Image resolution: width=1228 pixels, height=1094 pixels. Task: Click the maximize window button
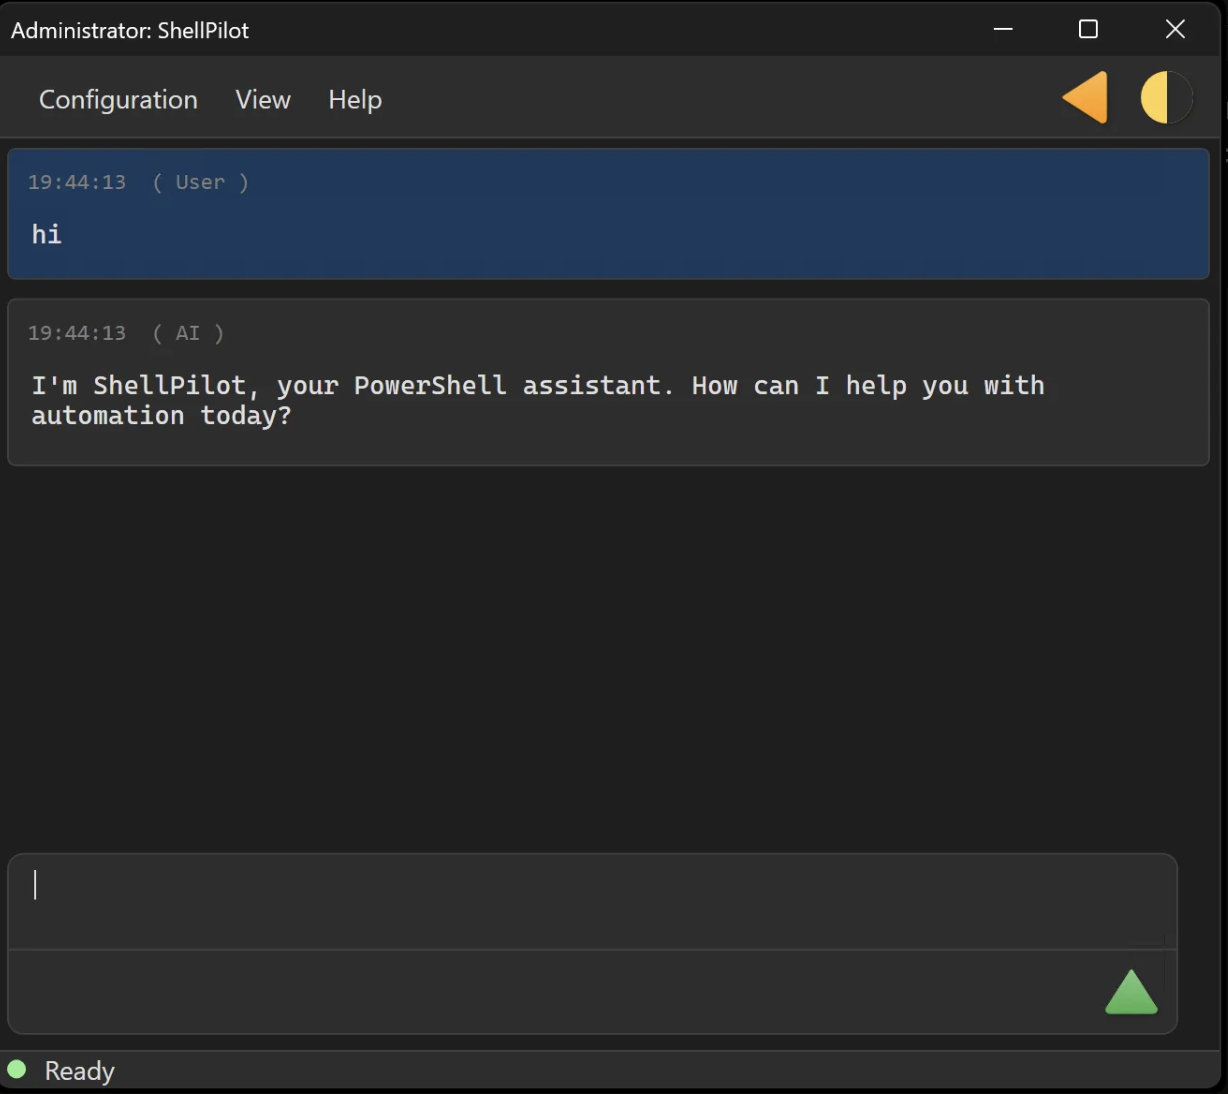coord(1087,30)
